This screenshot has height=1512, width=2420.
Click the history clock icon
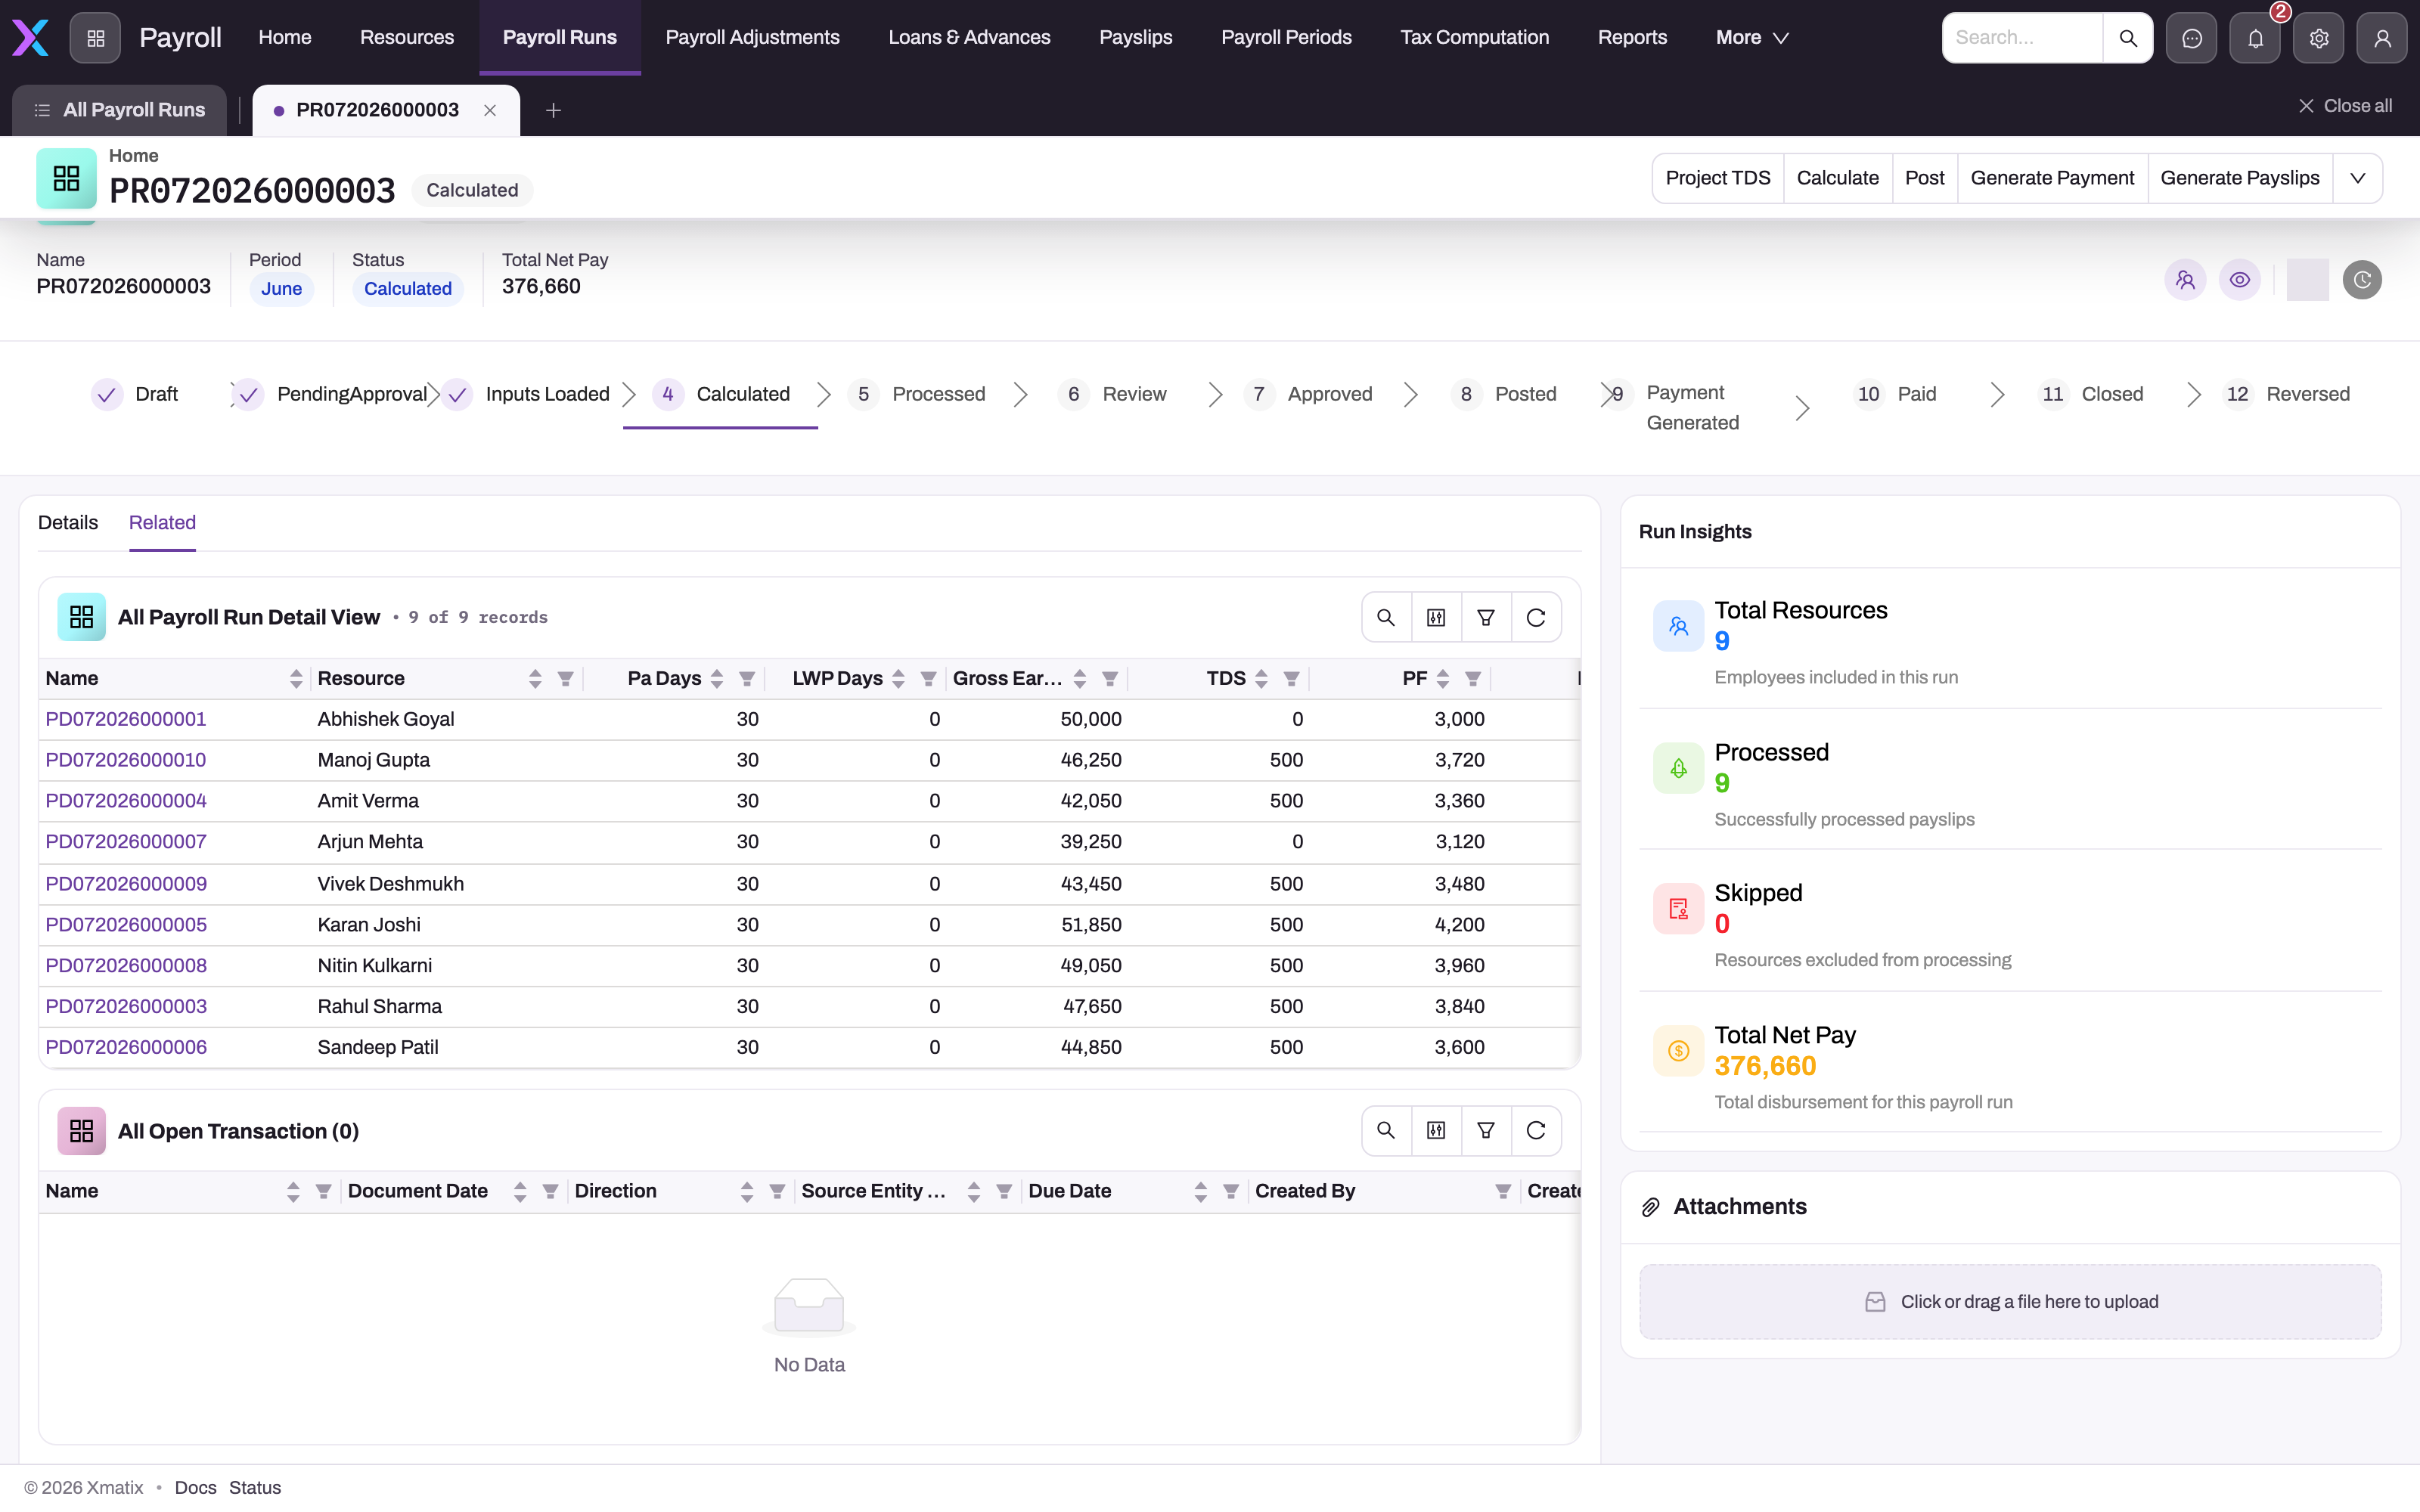coord(2362,280)
